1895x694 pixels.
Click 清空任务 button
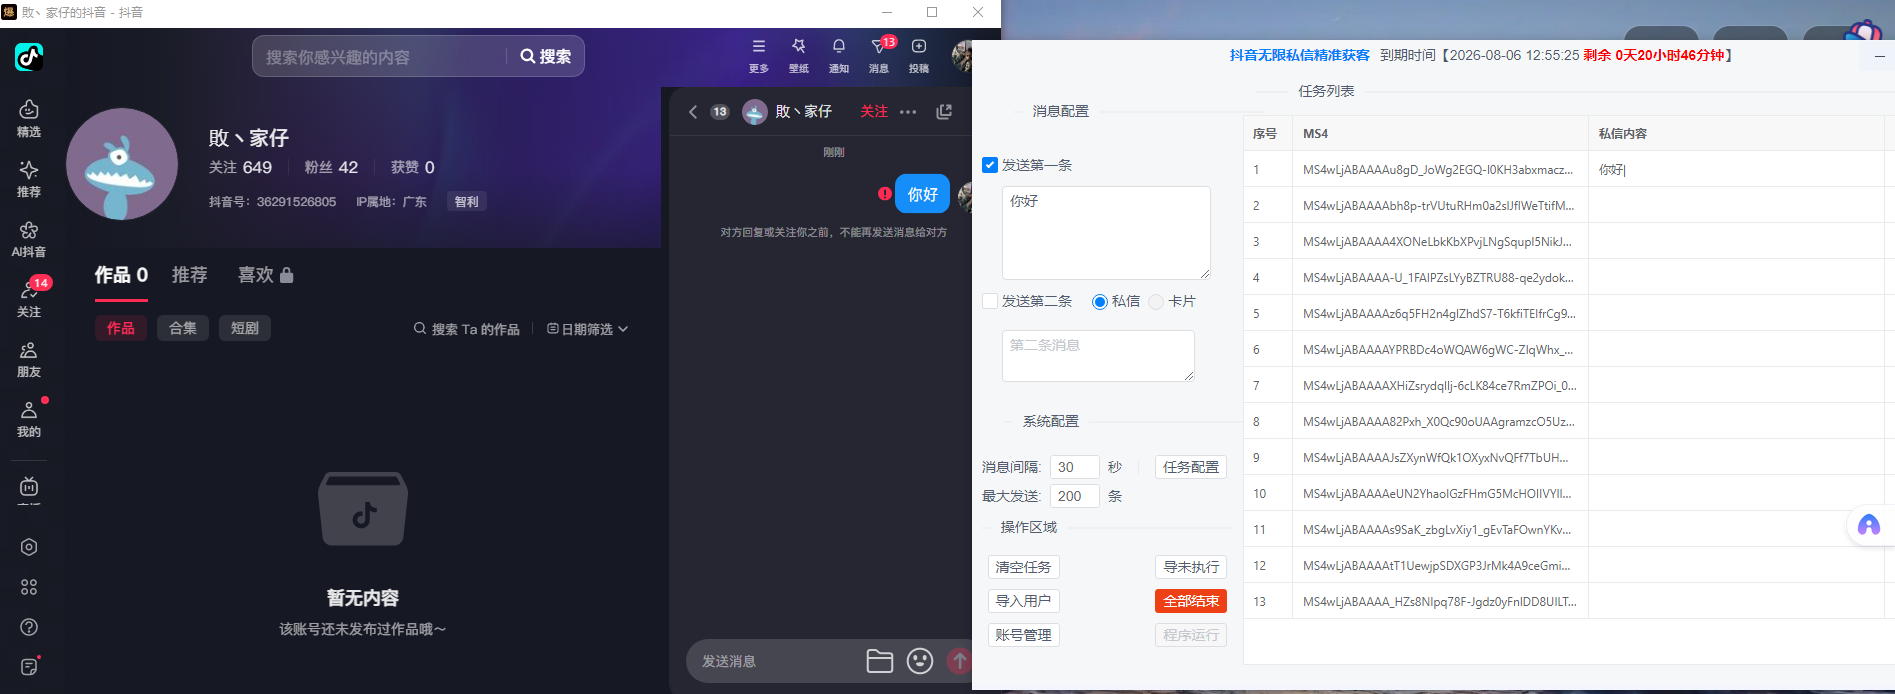tap(1023, 567)
